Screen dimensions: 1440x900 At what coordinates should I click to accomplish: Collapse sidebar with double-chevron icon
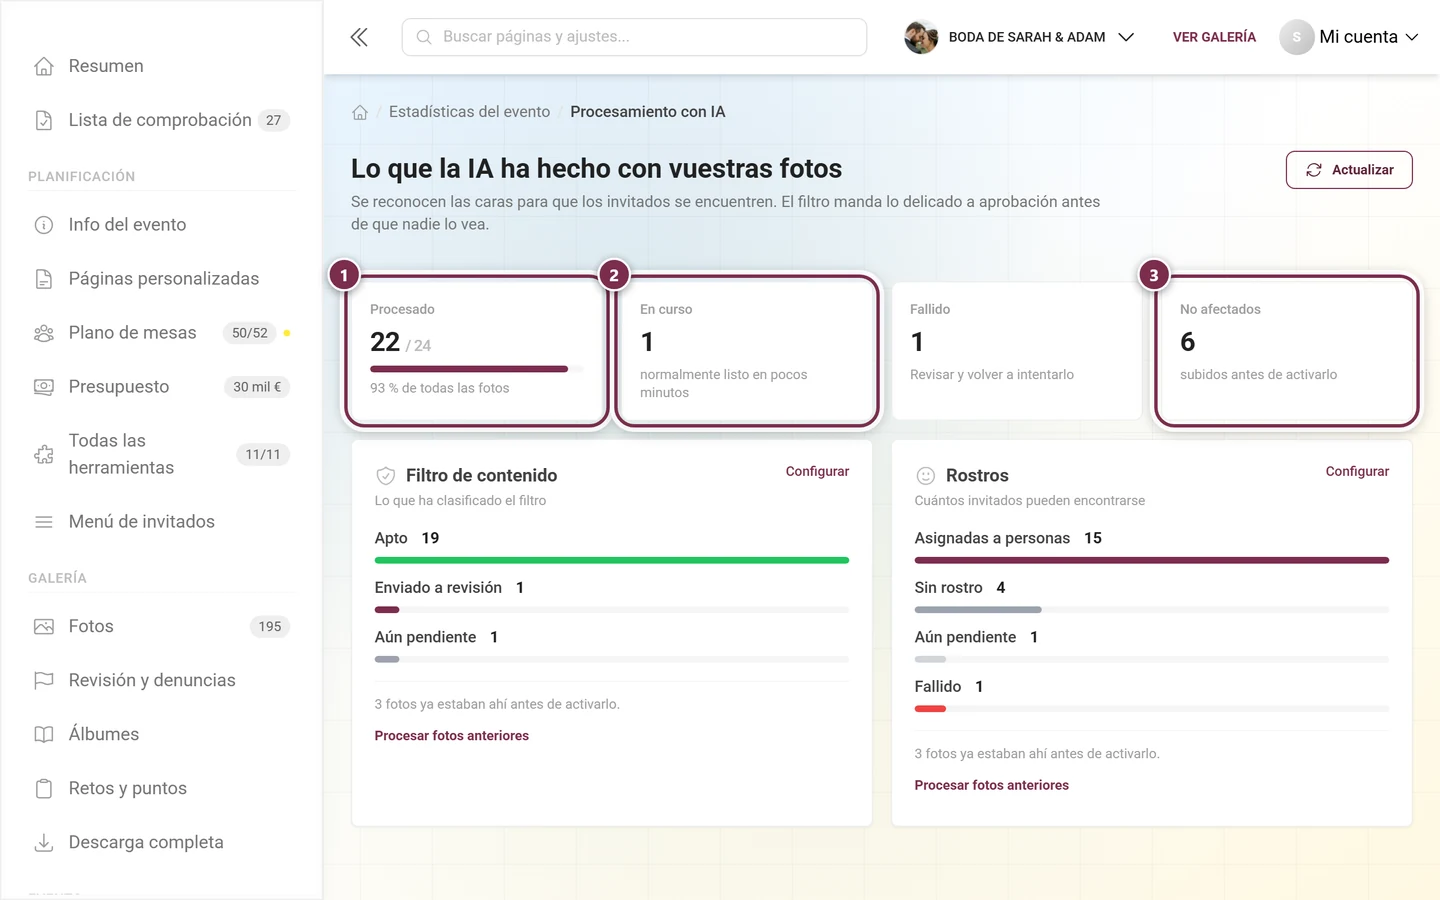tap(359, 37)
